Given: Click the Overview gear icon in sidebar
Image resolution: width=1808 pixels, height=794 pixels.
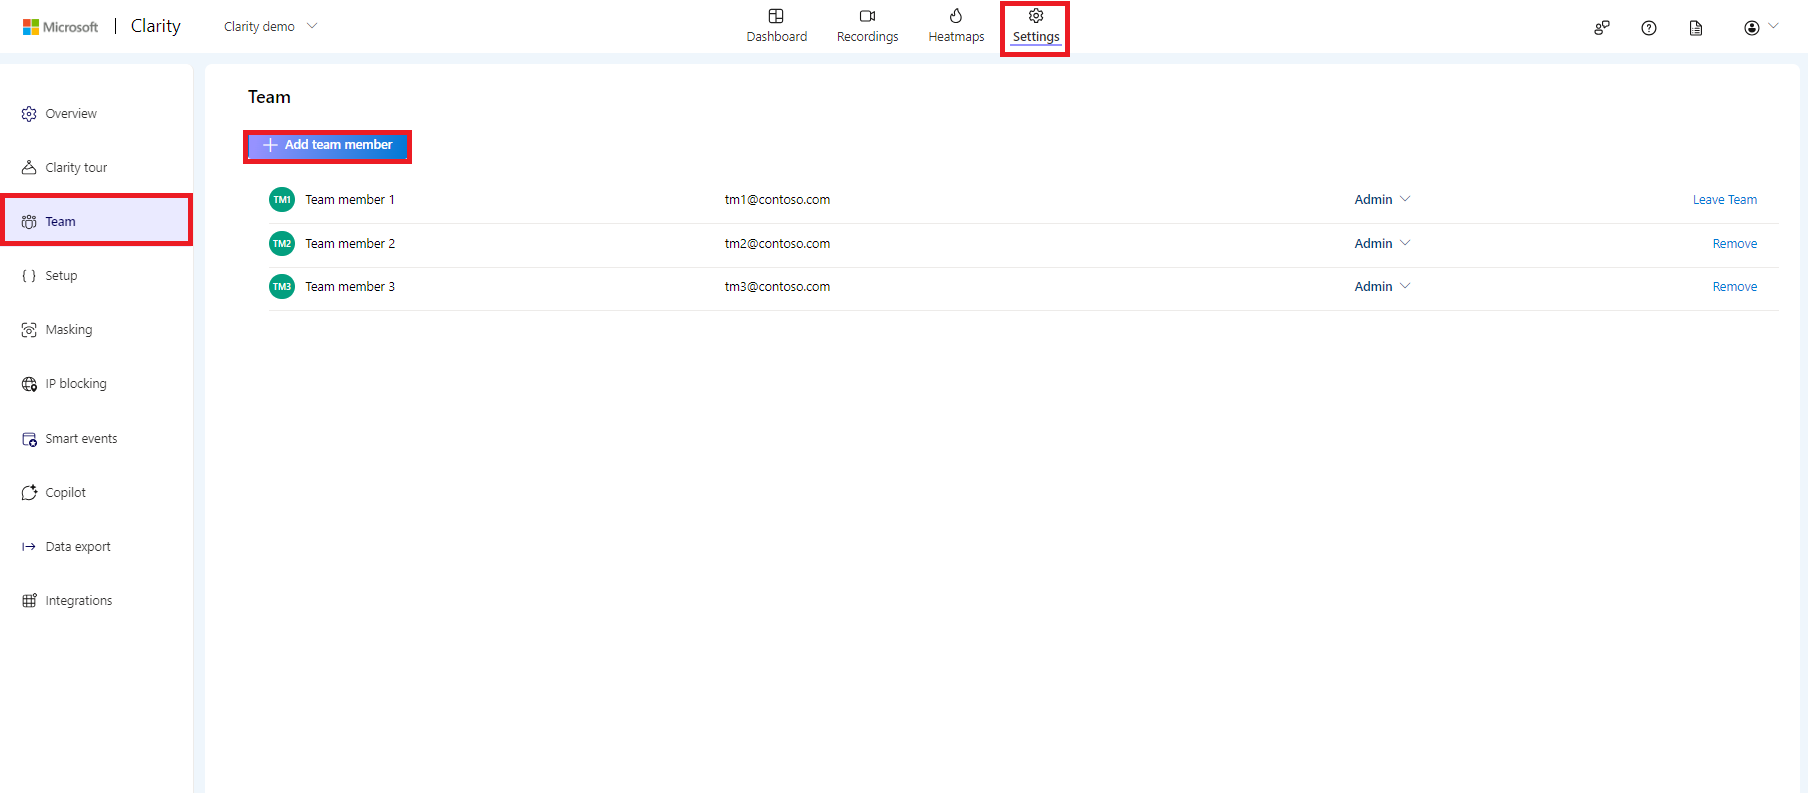Looking at the screenshot, I should pyautogui.click(x=29, y=114).
